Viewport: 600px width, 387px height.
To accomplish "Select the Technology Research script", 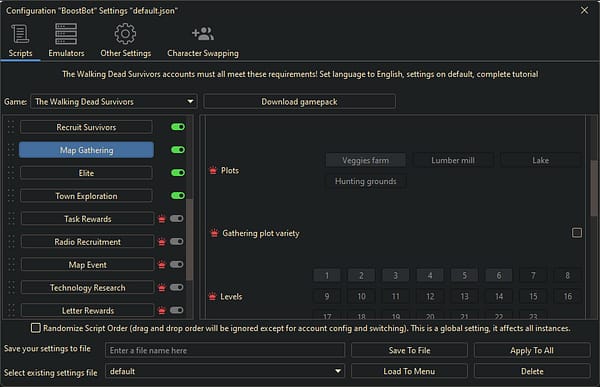I will tap(88, 288).
